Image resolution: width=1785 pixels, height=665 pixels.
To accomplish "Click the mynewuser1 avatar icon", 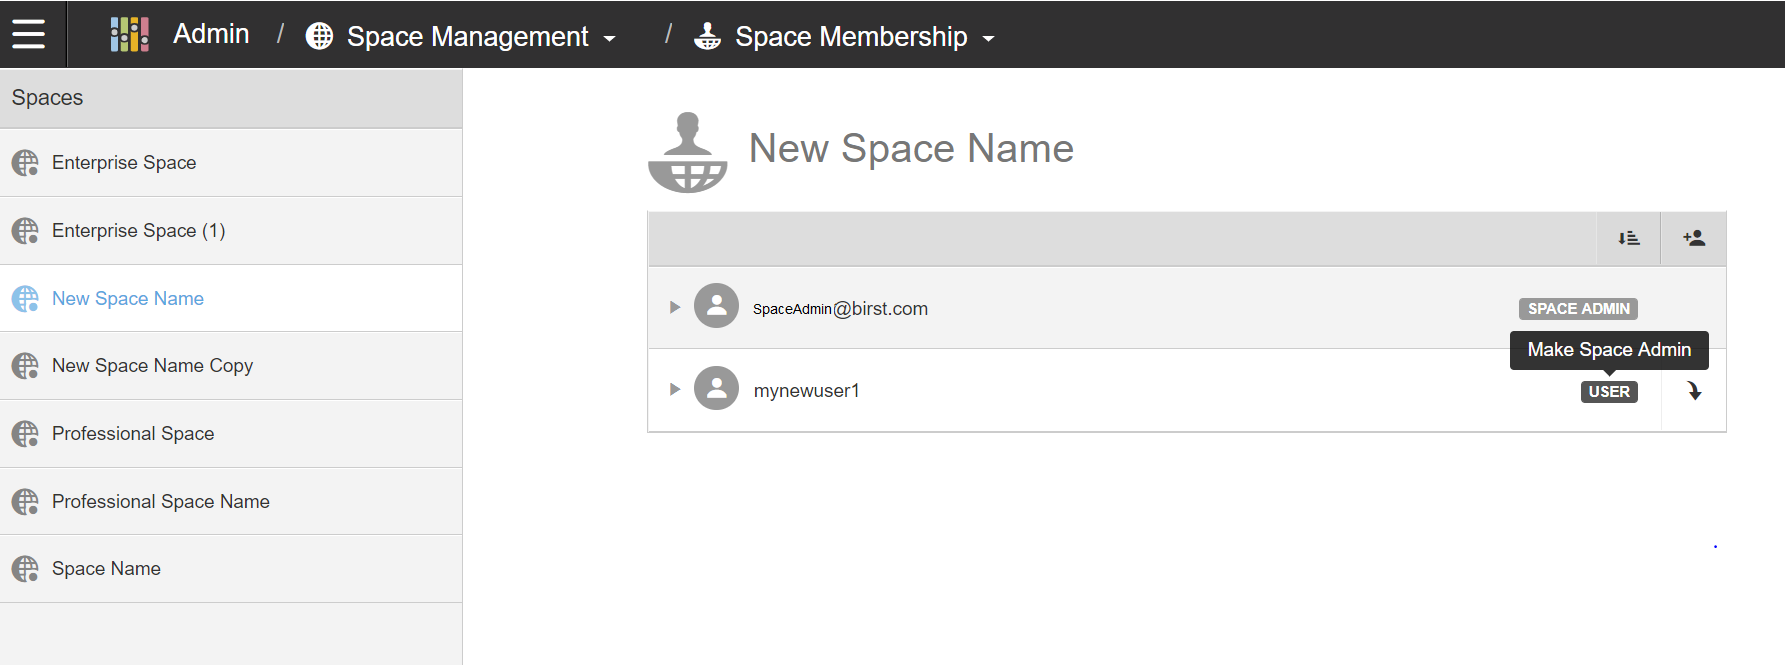I will [x=716, y=389].
